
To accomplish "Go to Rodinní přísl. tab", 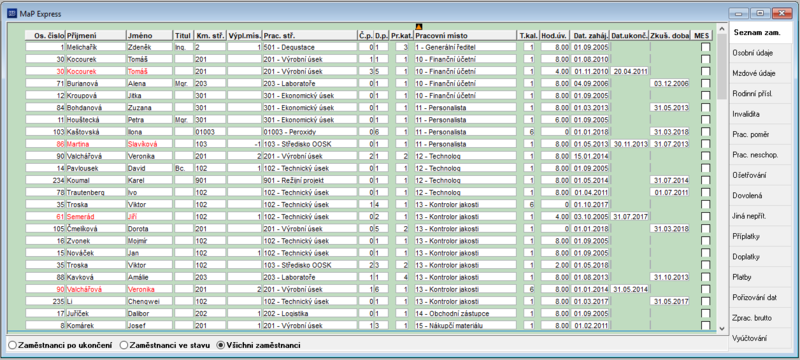I will [761, 94].
